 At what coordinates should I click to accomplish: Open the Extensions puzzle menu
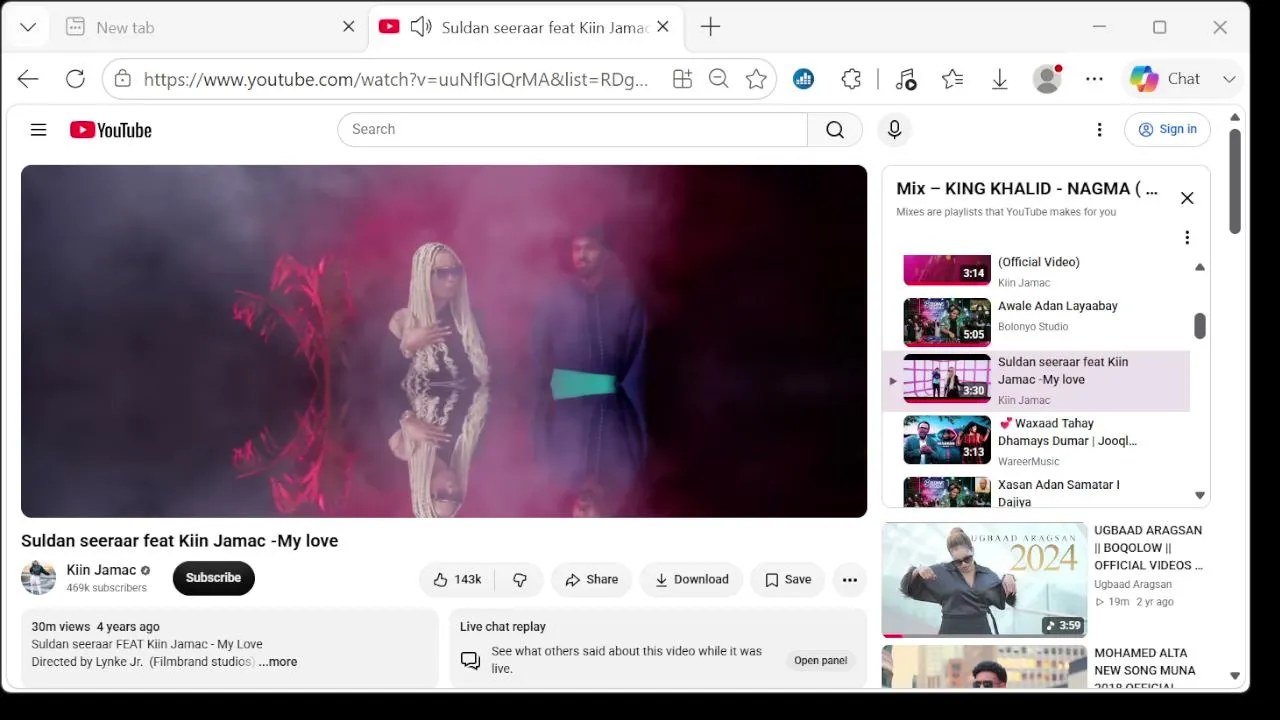pyautogui.click(x=851, y=79)
